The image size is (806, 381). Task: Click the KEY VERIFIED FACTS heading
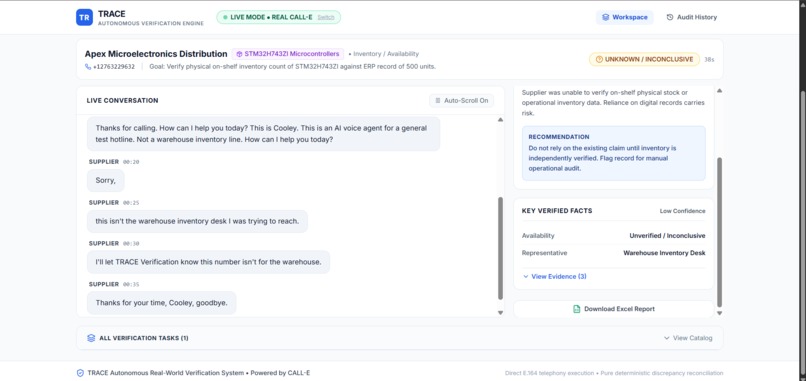click(557, 211)
